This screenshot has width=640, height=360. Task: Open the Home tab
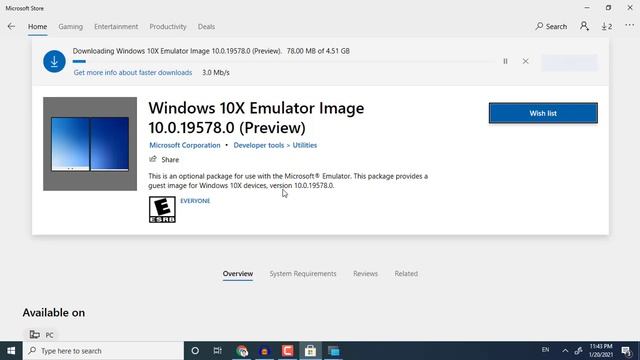coord(38,27)
